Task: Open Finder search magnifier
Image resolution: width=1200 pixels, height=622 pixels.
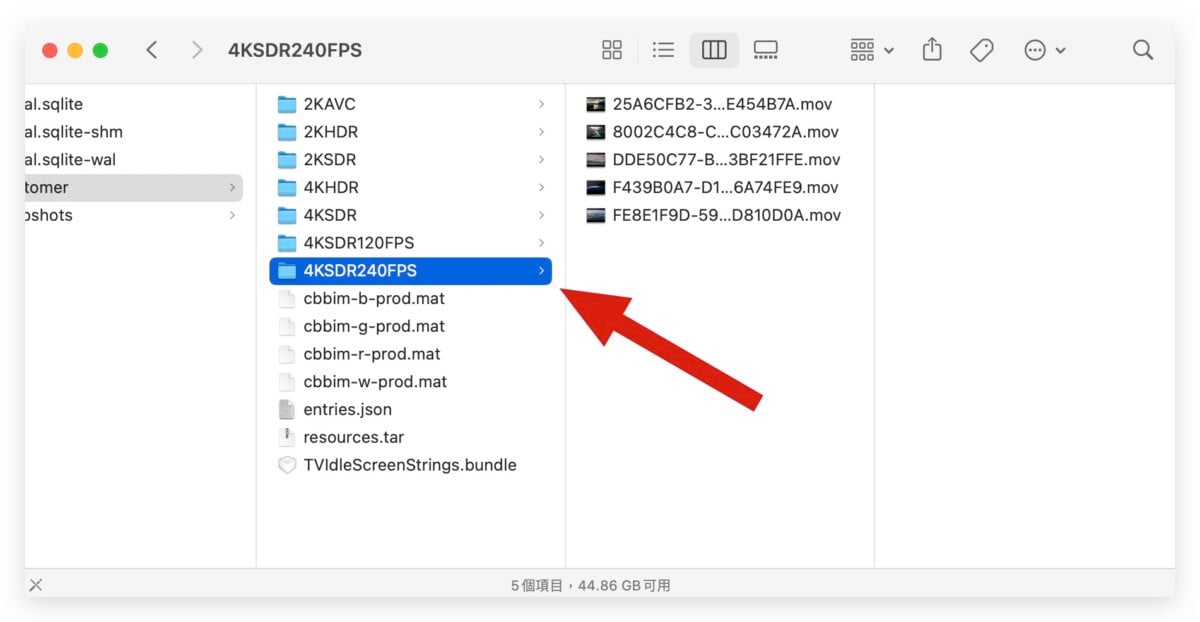Action: pyautogui.click(x=1143, y=50)
